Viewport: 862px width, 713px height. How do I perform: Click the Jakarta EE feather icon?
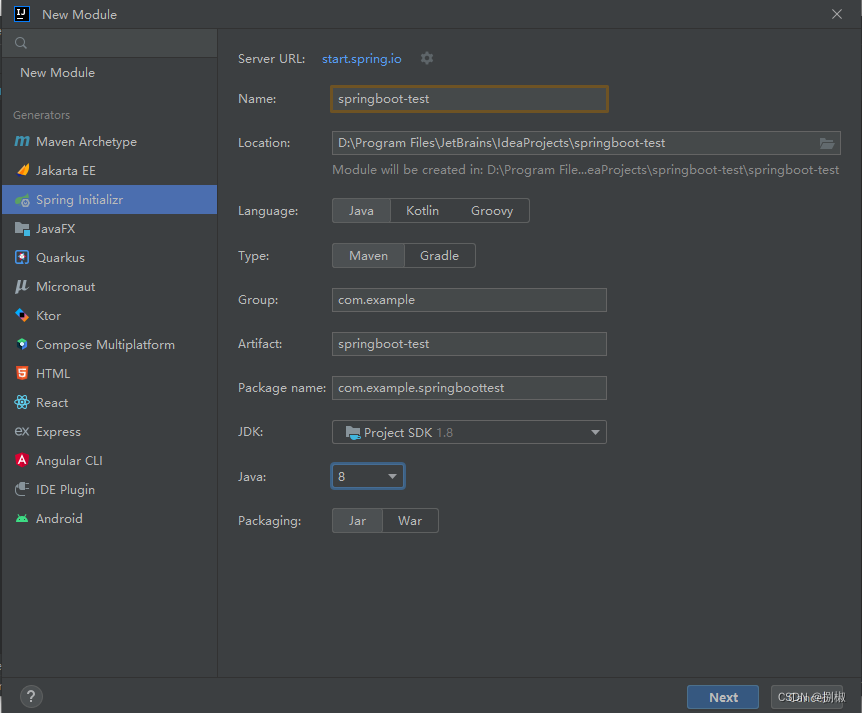point(23,170)
